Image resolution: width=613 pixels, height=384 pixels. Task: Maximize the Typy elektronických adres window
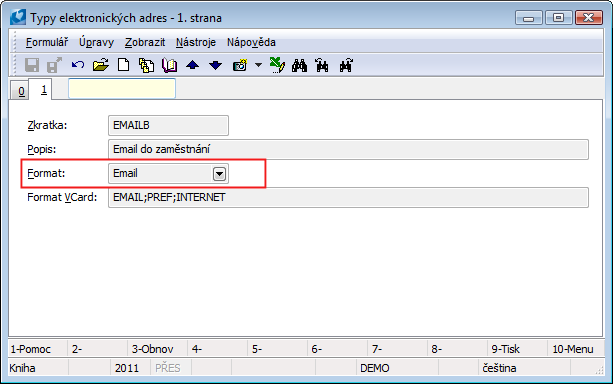point(559,18)
